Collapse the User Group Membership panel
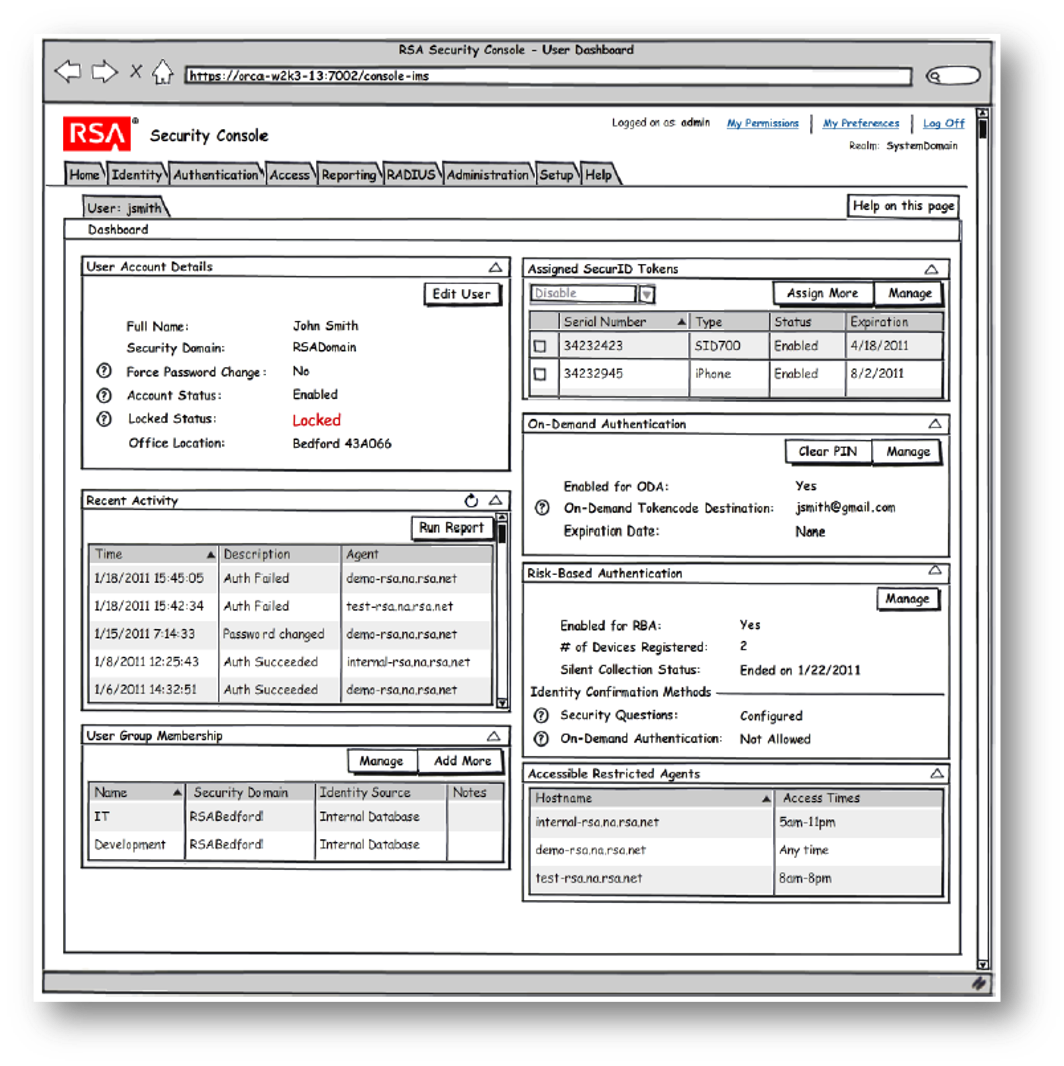Image resolution: width=1064 pixels, height=1066 pixels. (x=494, y=736)
